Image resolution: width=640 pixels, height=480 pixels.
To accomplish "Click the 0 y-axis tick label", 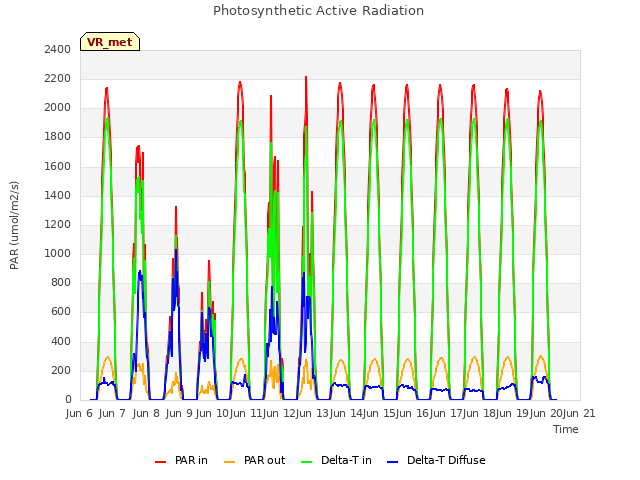I will pos(68,400).
